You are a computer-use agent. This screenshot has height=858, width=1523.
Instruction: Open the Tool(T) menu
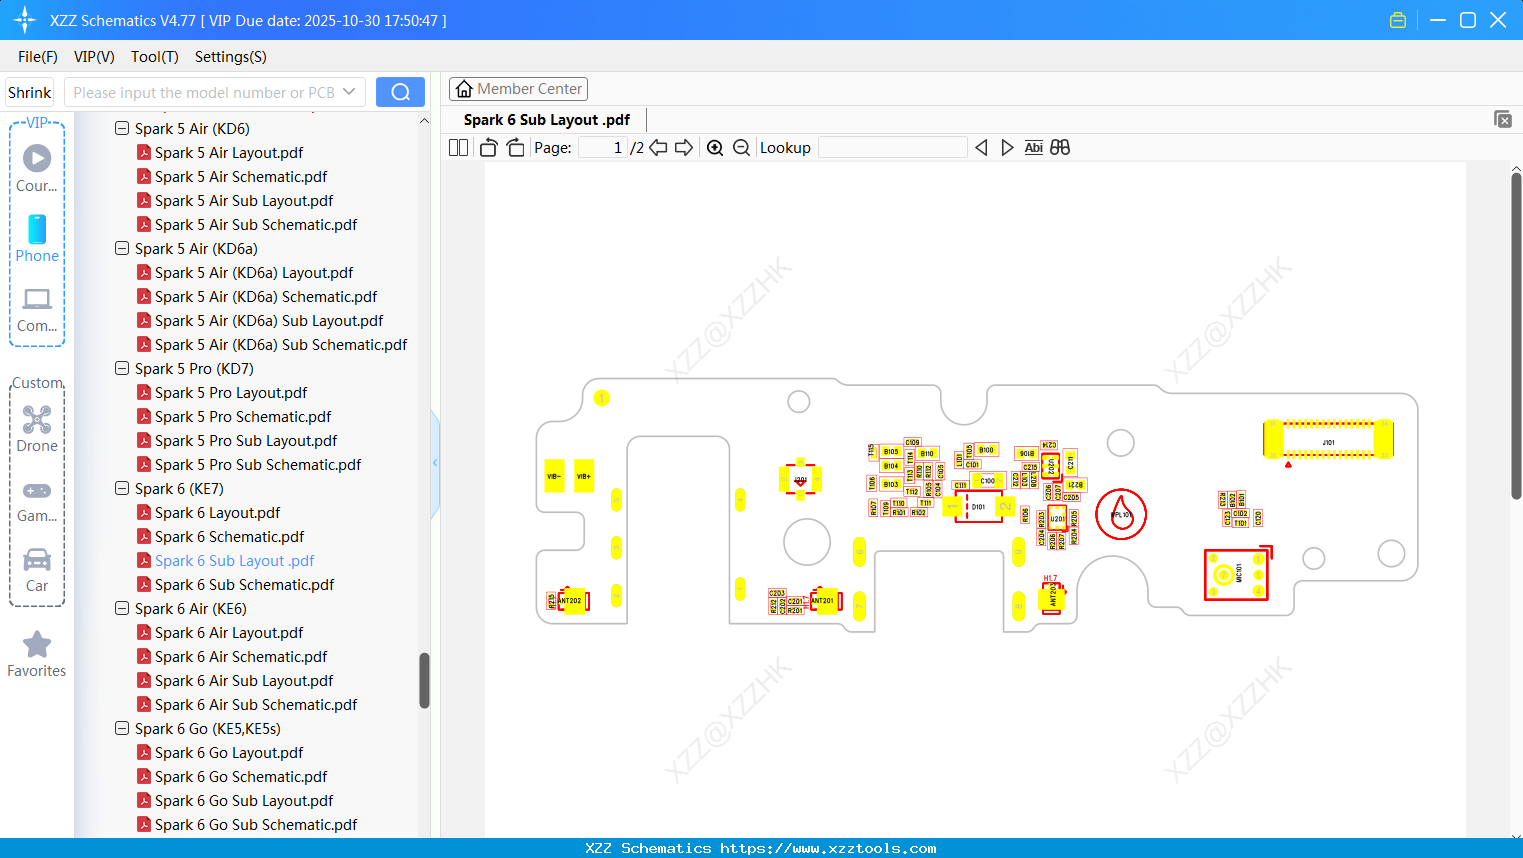tap(154, 57)
